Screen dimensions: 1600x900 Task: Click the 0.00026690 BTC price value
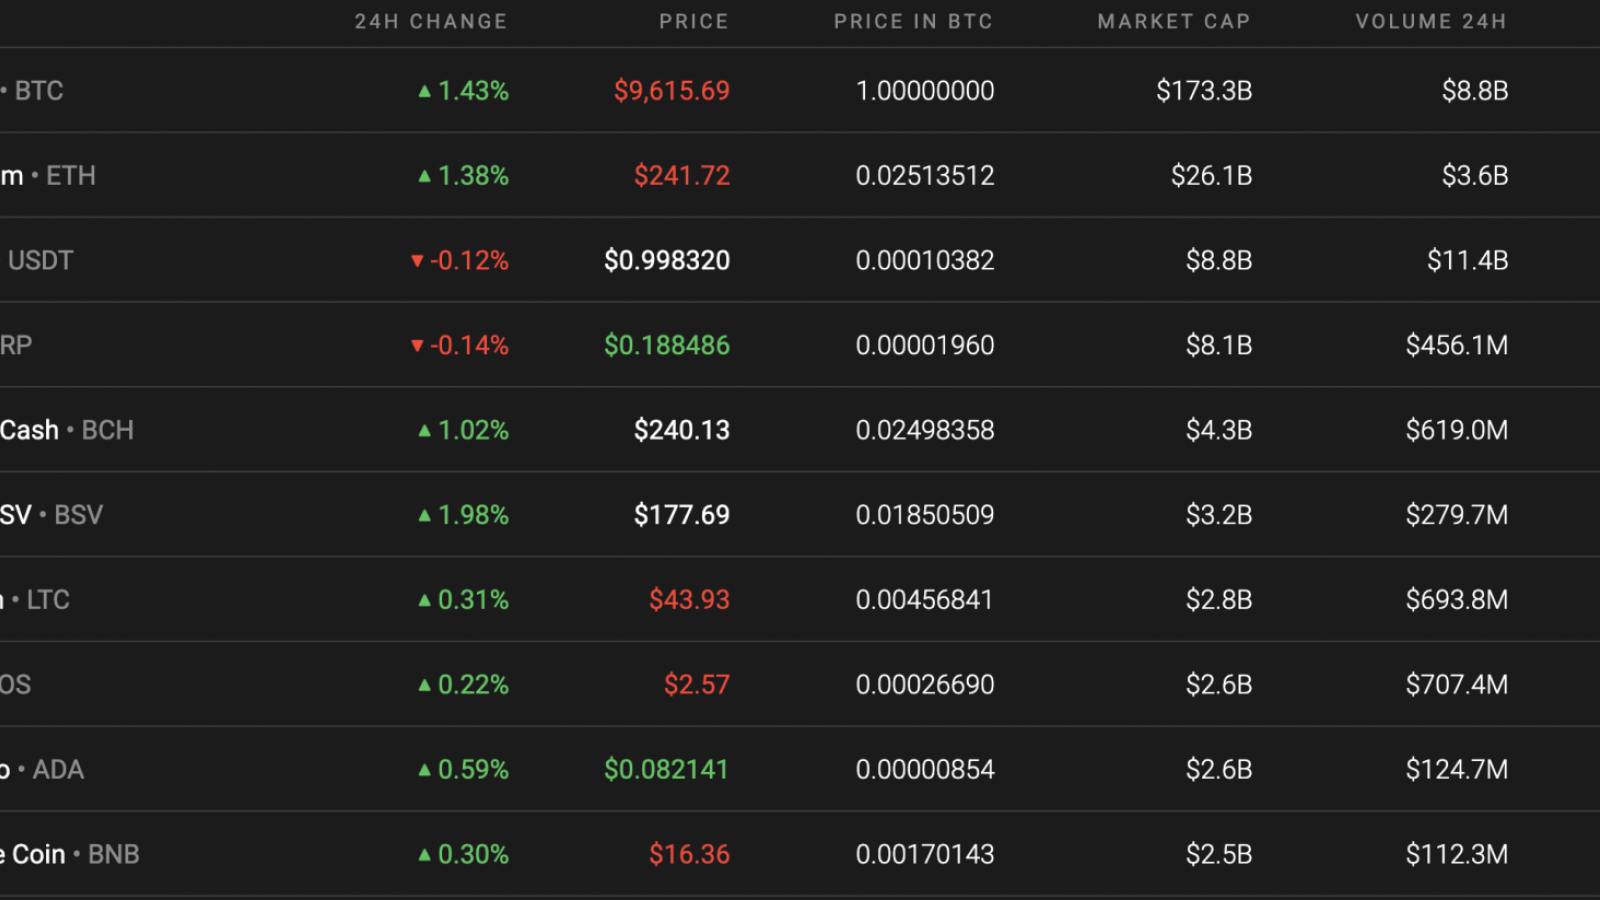click(925, 685)
